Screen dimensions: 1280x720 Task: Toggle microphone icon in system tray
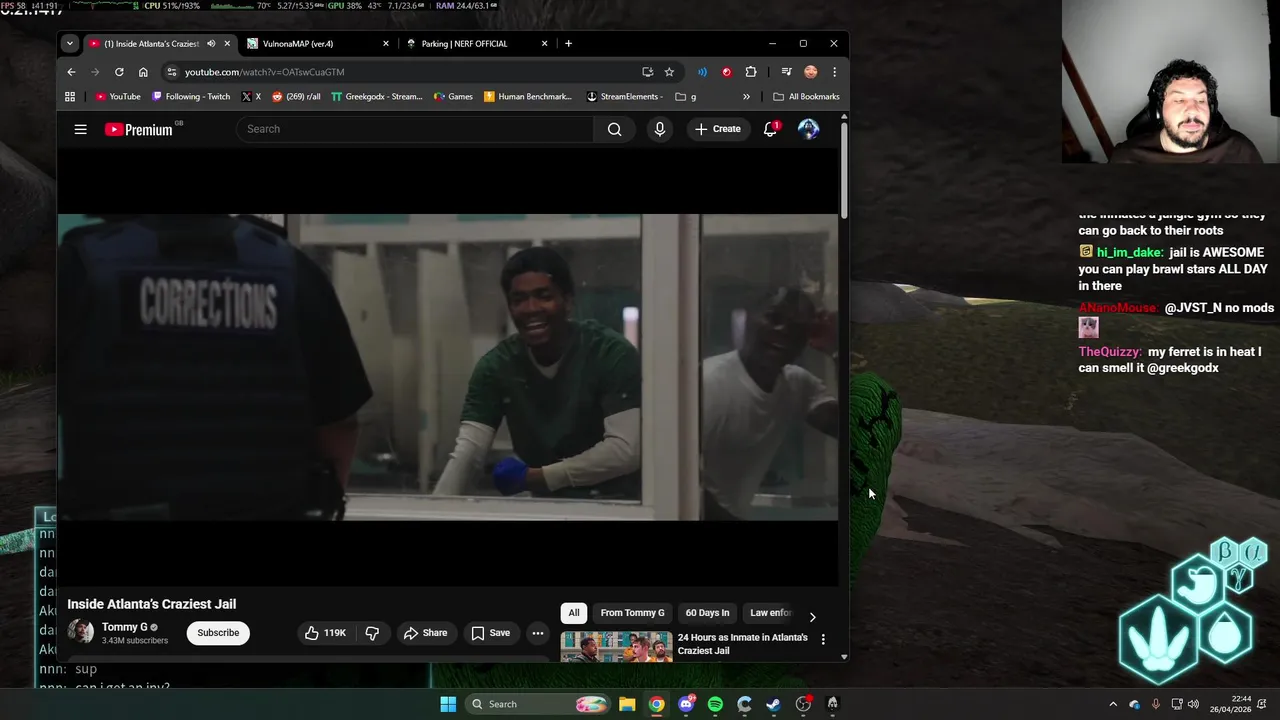1155,704
